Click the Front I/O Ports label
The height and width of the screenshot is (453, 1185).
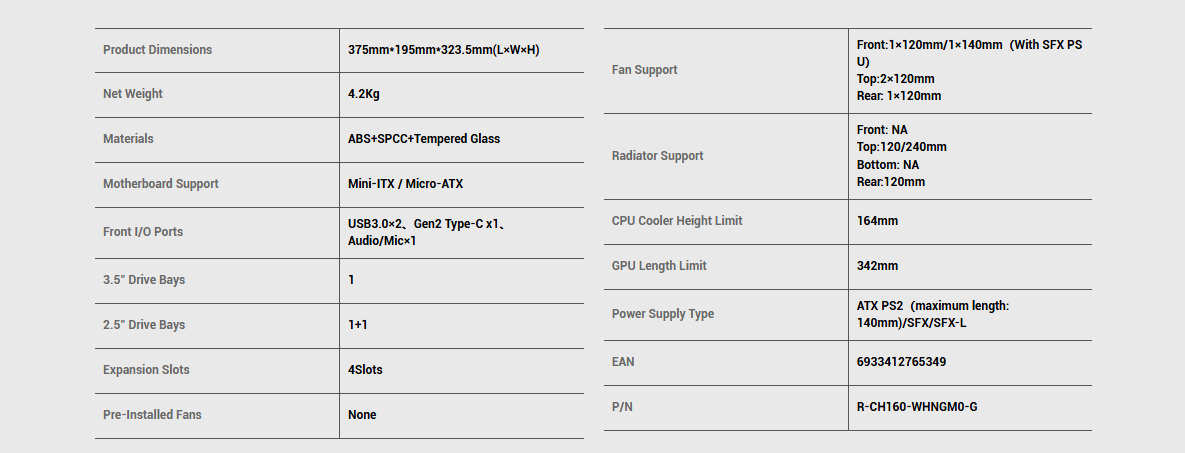[143, 232]
